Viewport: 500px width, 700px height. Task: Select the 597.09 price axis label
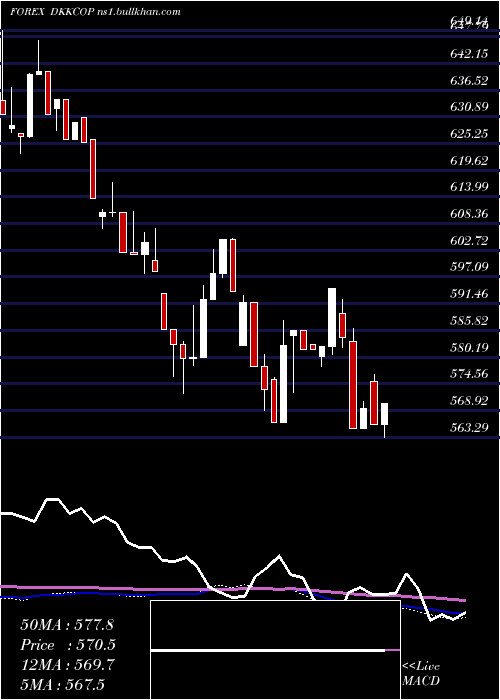469,267
